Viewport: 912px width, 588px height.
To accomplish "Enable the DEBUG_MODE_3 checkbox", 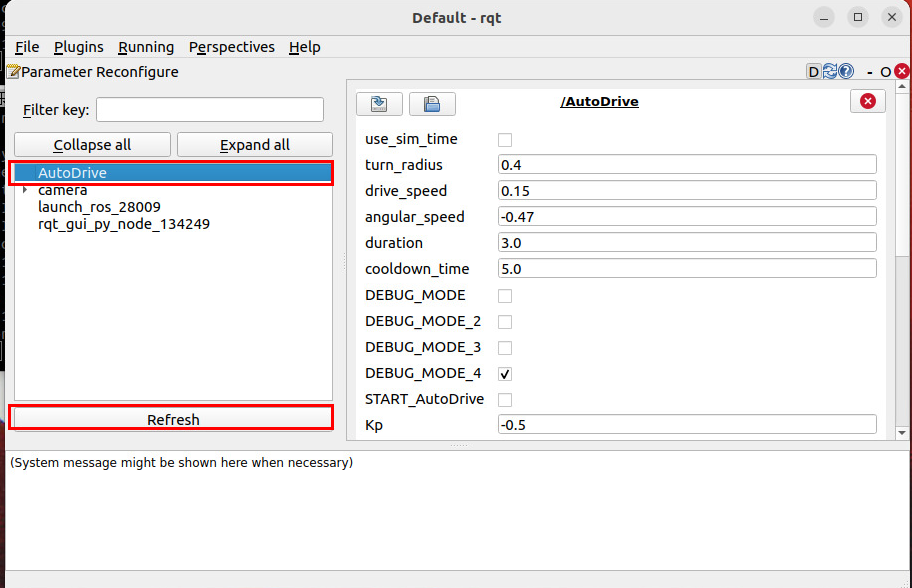I will (x=505, y=348).
